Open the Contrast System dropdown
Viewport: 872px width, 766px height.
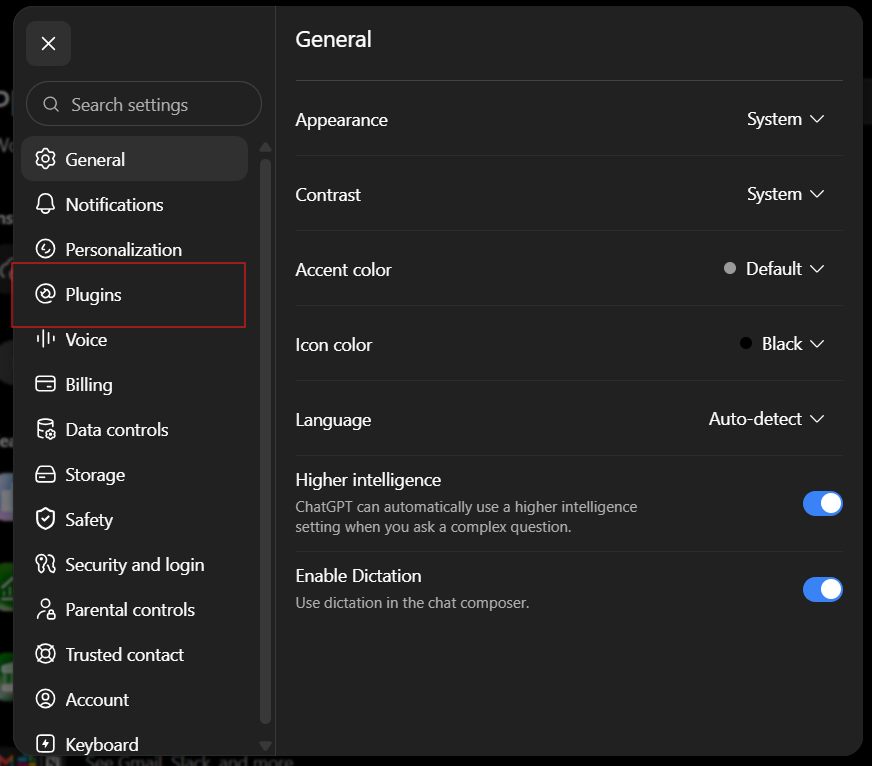coord(785,194)
